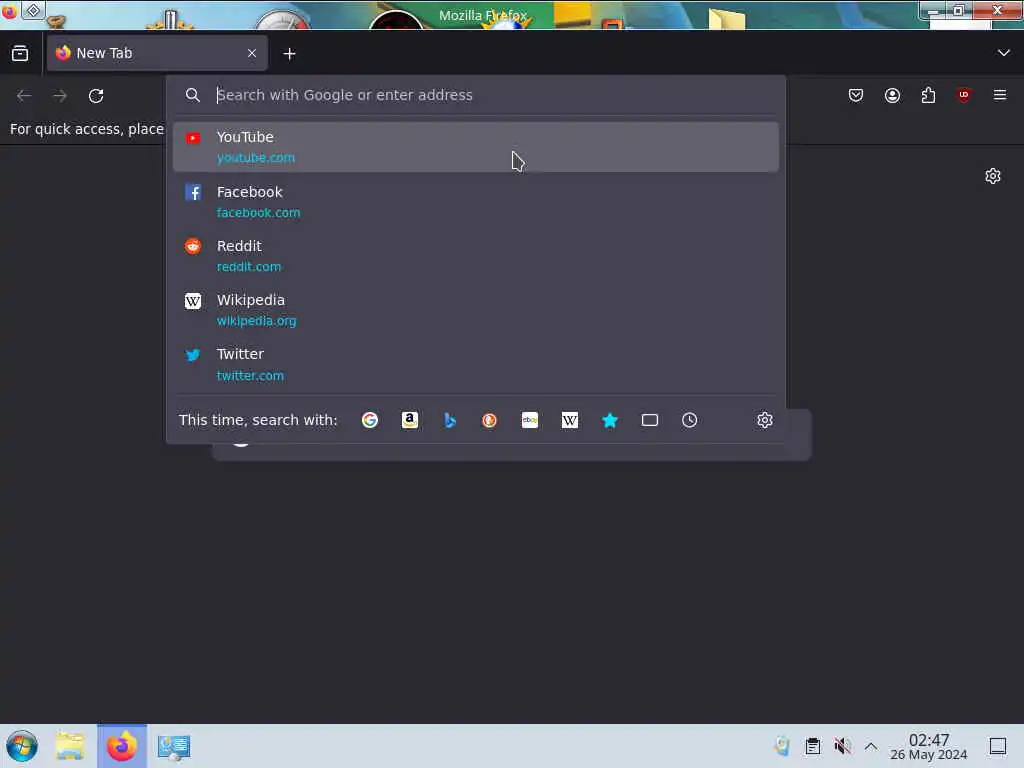
Task: Open the Windows Start menu
Action: 22,746
